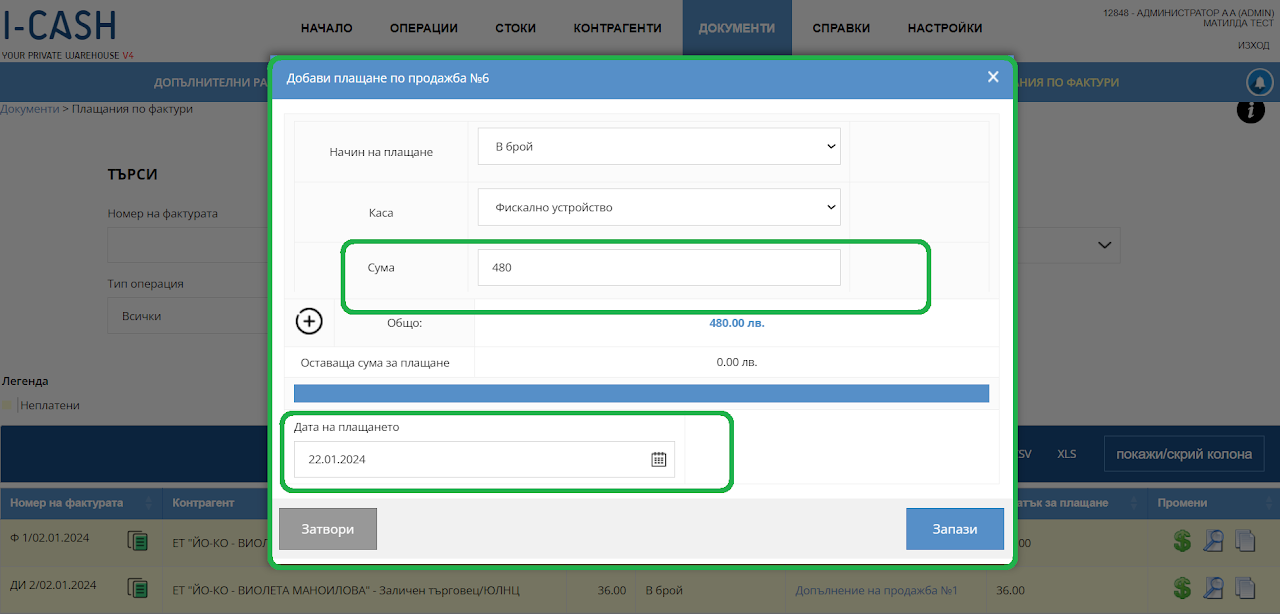Click the plus icon to add payment row
The height and width of the screenshot is (614, 1280).
pyautogui.click(x=309, y=321)
